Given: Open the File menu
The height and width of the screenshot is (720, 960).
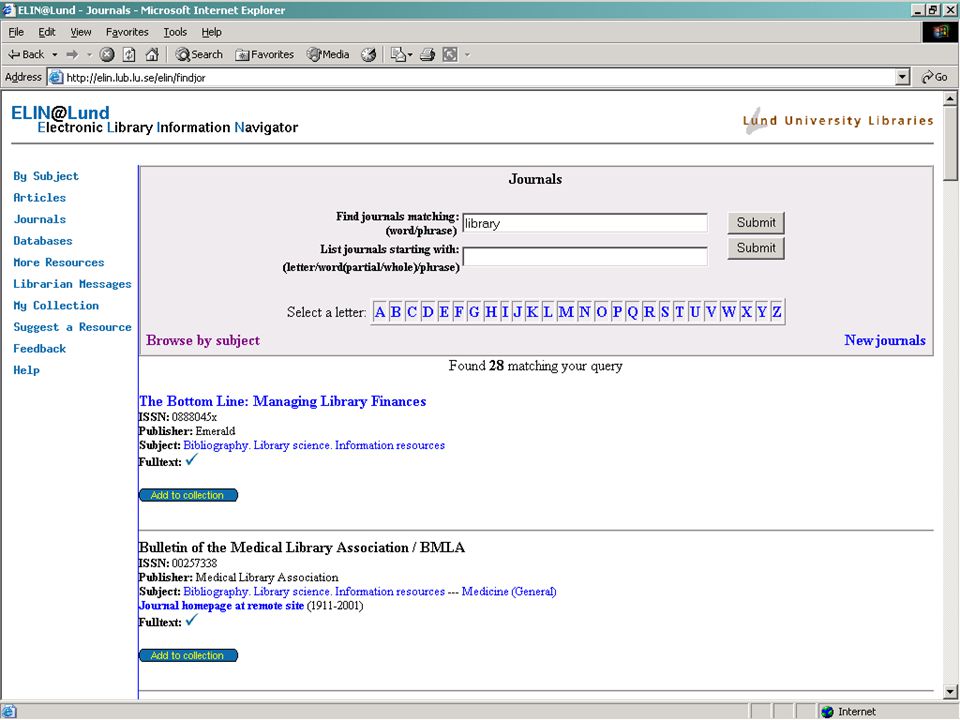Looking at the screenshot, I should pos(16,32).
